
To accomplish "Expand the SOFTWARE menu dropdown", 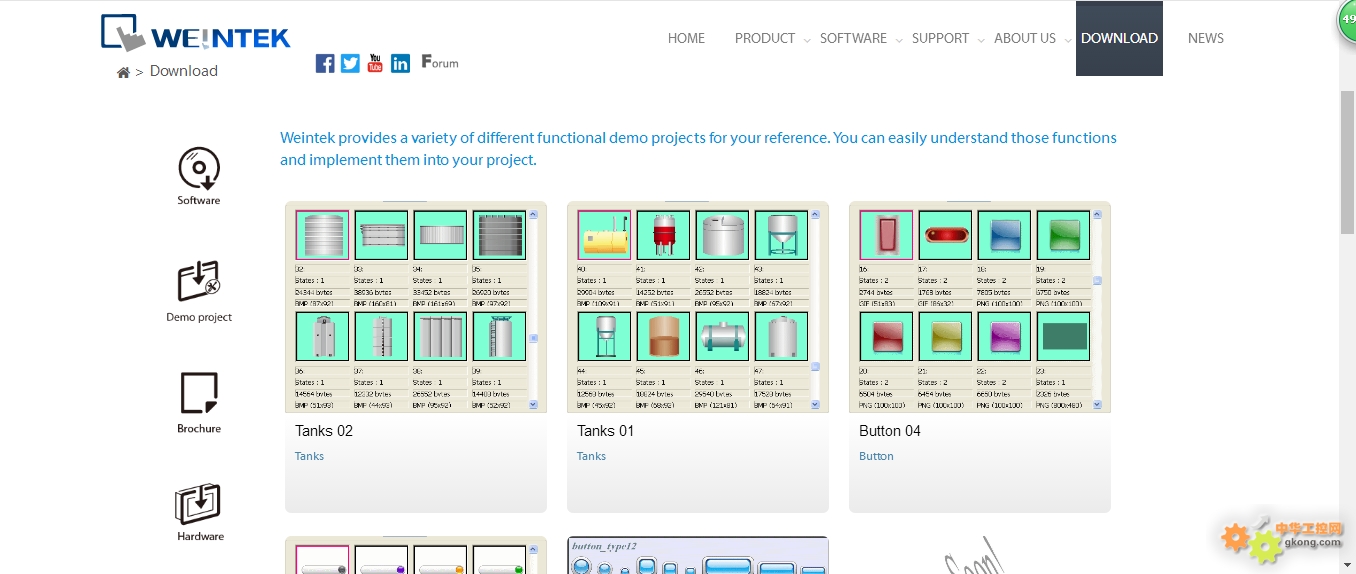I will click(853, 38).
